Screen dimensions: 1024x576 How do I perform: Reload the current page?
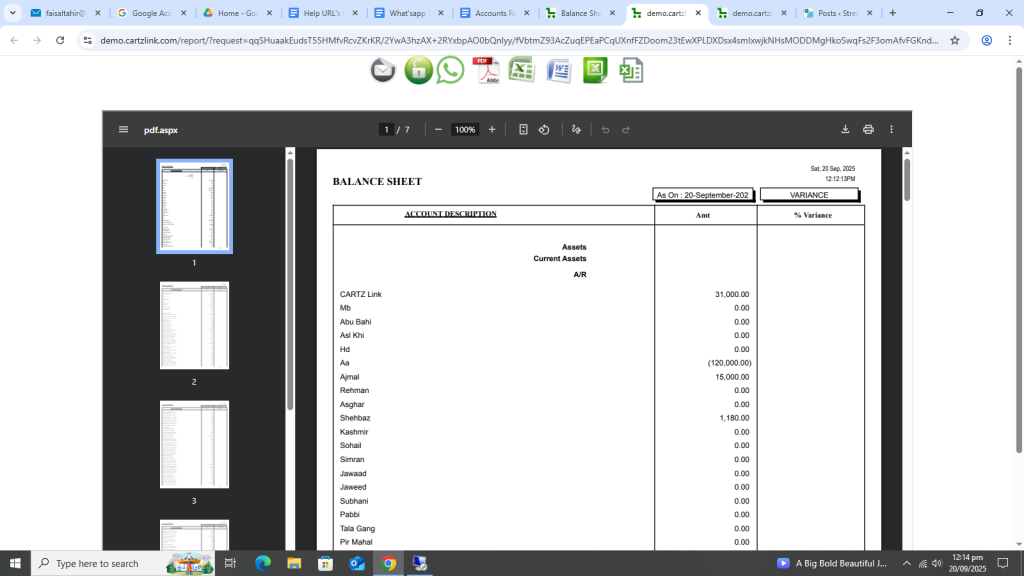coord(60,40)
